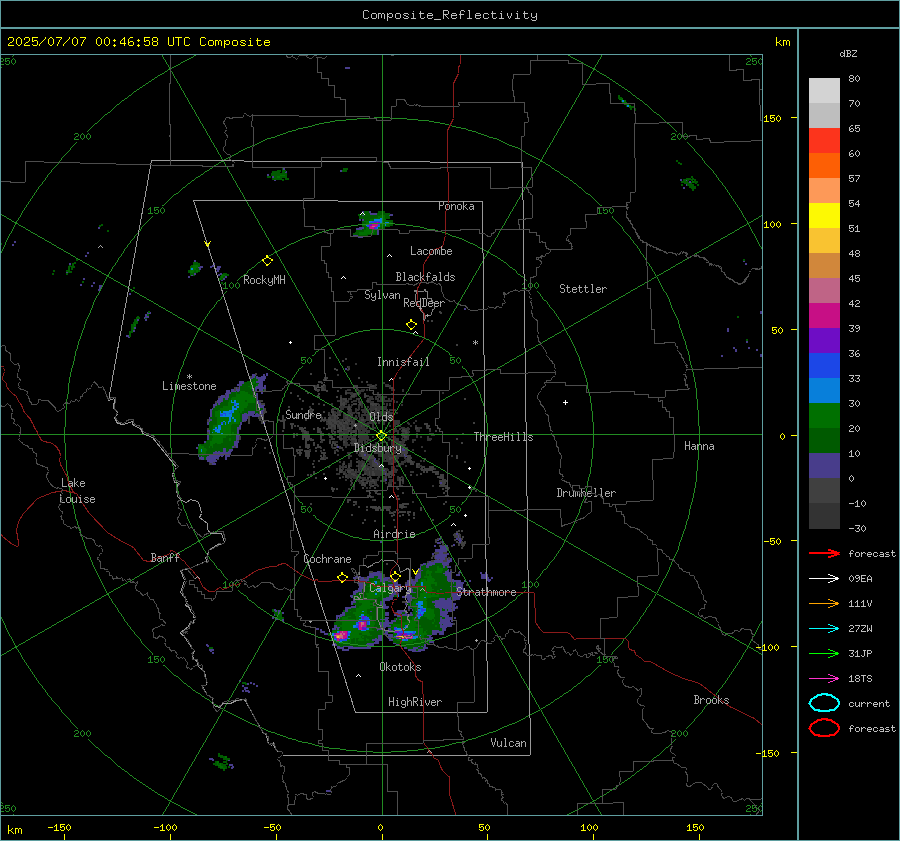The image size is (900, 841).
Task: Click the Vulcan label on map
Action: pos(508,743)
